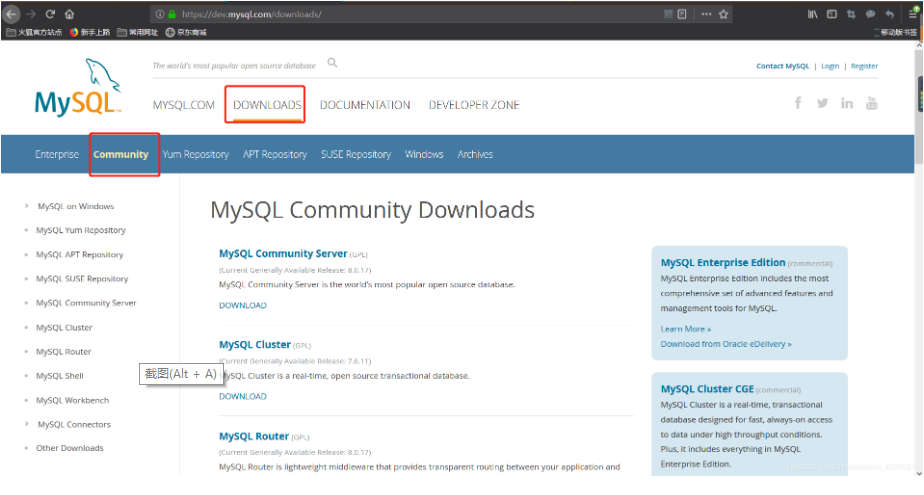Open the 常用网址 bookmark folder
The image size is (924, 495).
[137, 32]
